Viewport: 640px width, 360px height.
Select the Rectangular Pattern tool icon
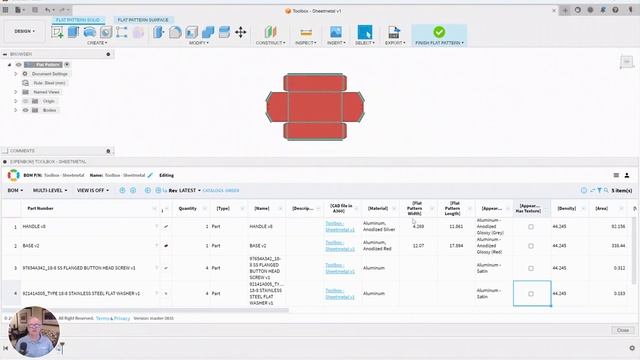click(122, 32)
